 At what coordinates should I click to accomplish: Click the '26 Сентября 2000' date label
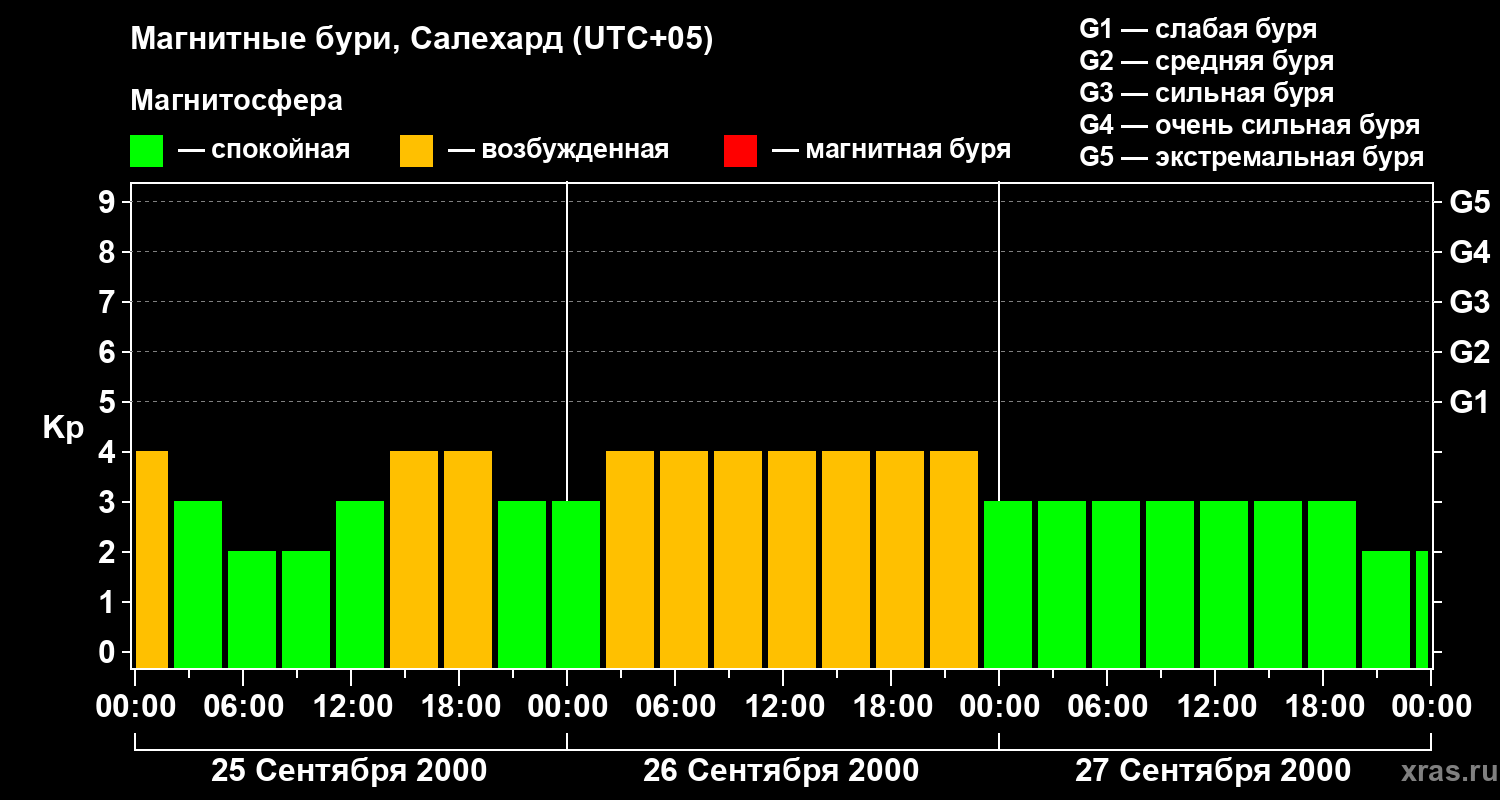point(781,771)
